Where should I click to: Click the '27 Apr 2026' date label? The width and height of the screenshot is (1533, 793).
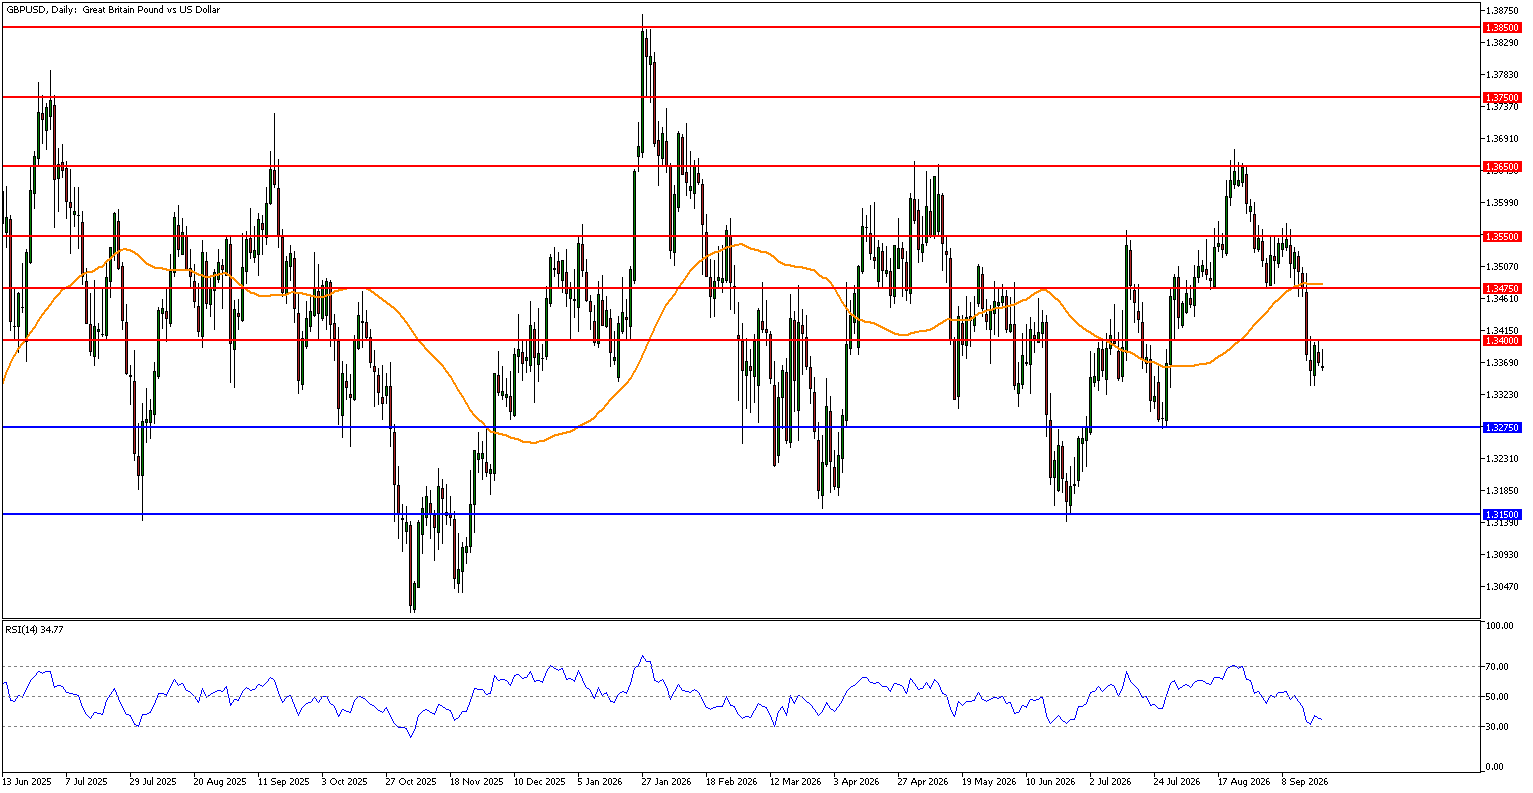pyautogui.click(x=924, y=781)
